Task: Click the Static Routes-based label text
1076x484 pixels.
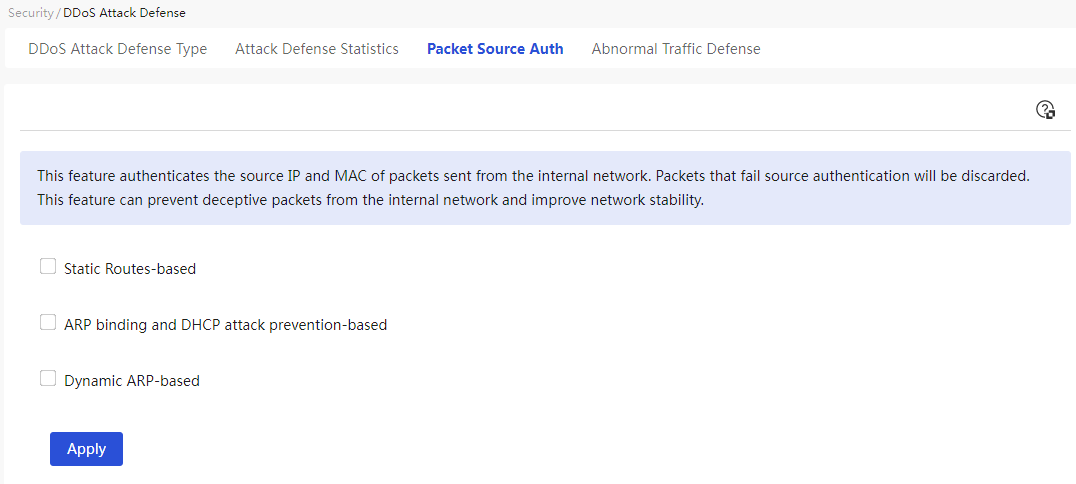Action: click(130, 269)
